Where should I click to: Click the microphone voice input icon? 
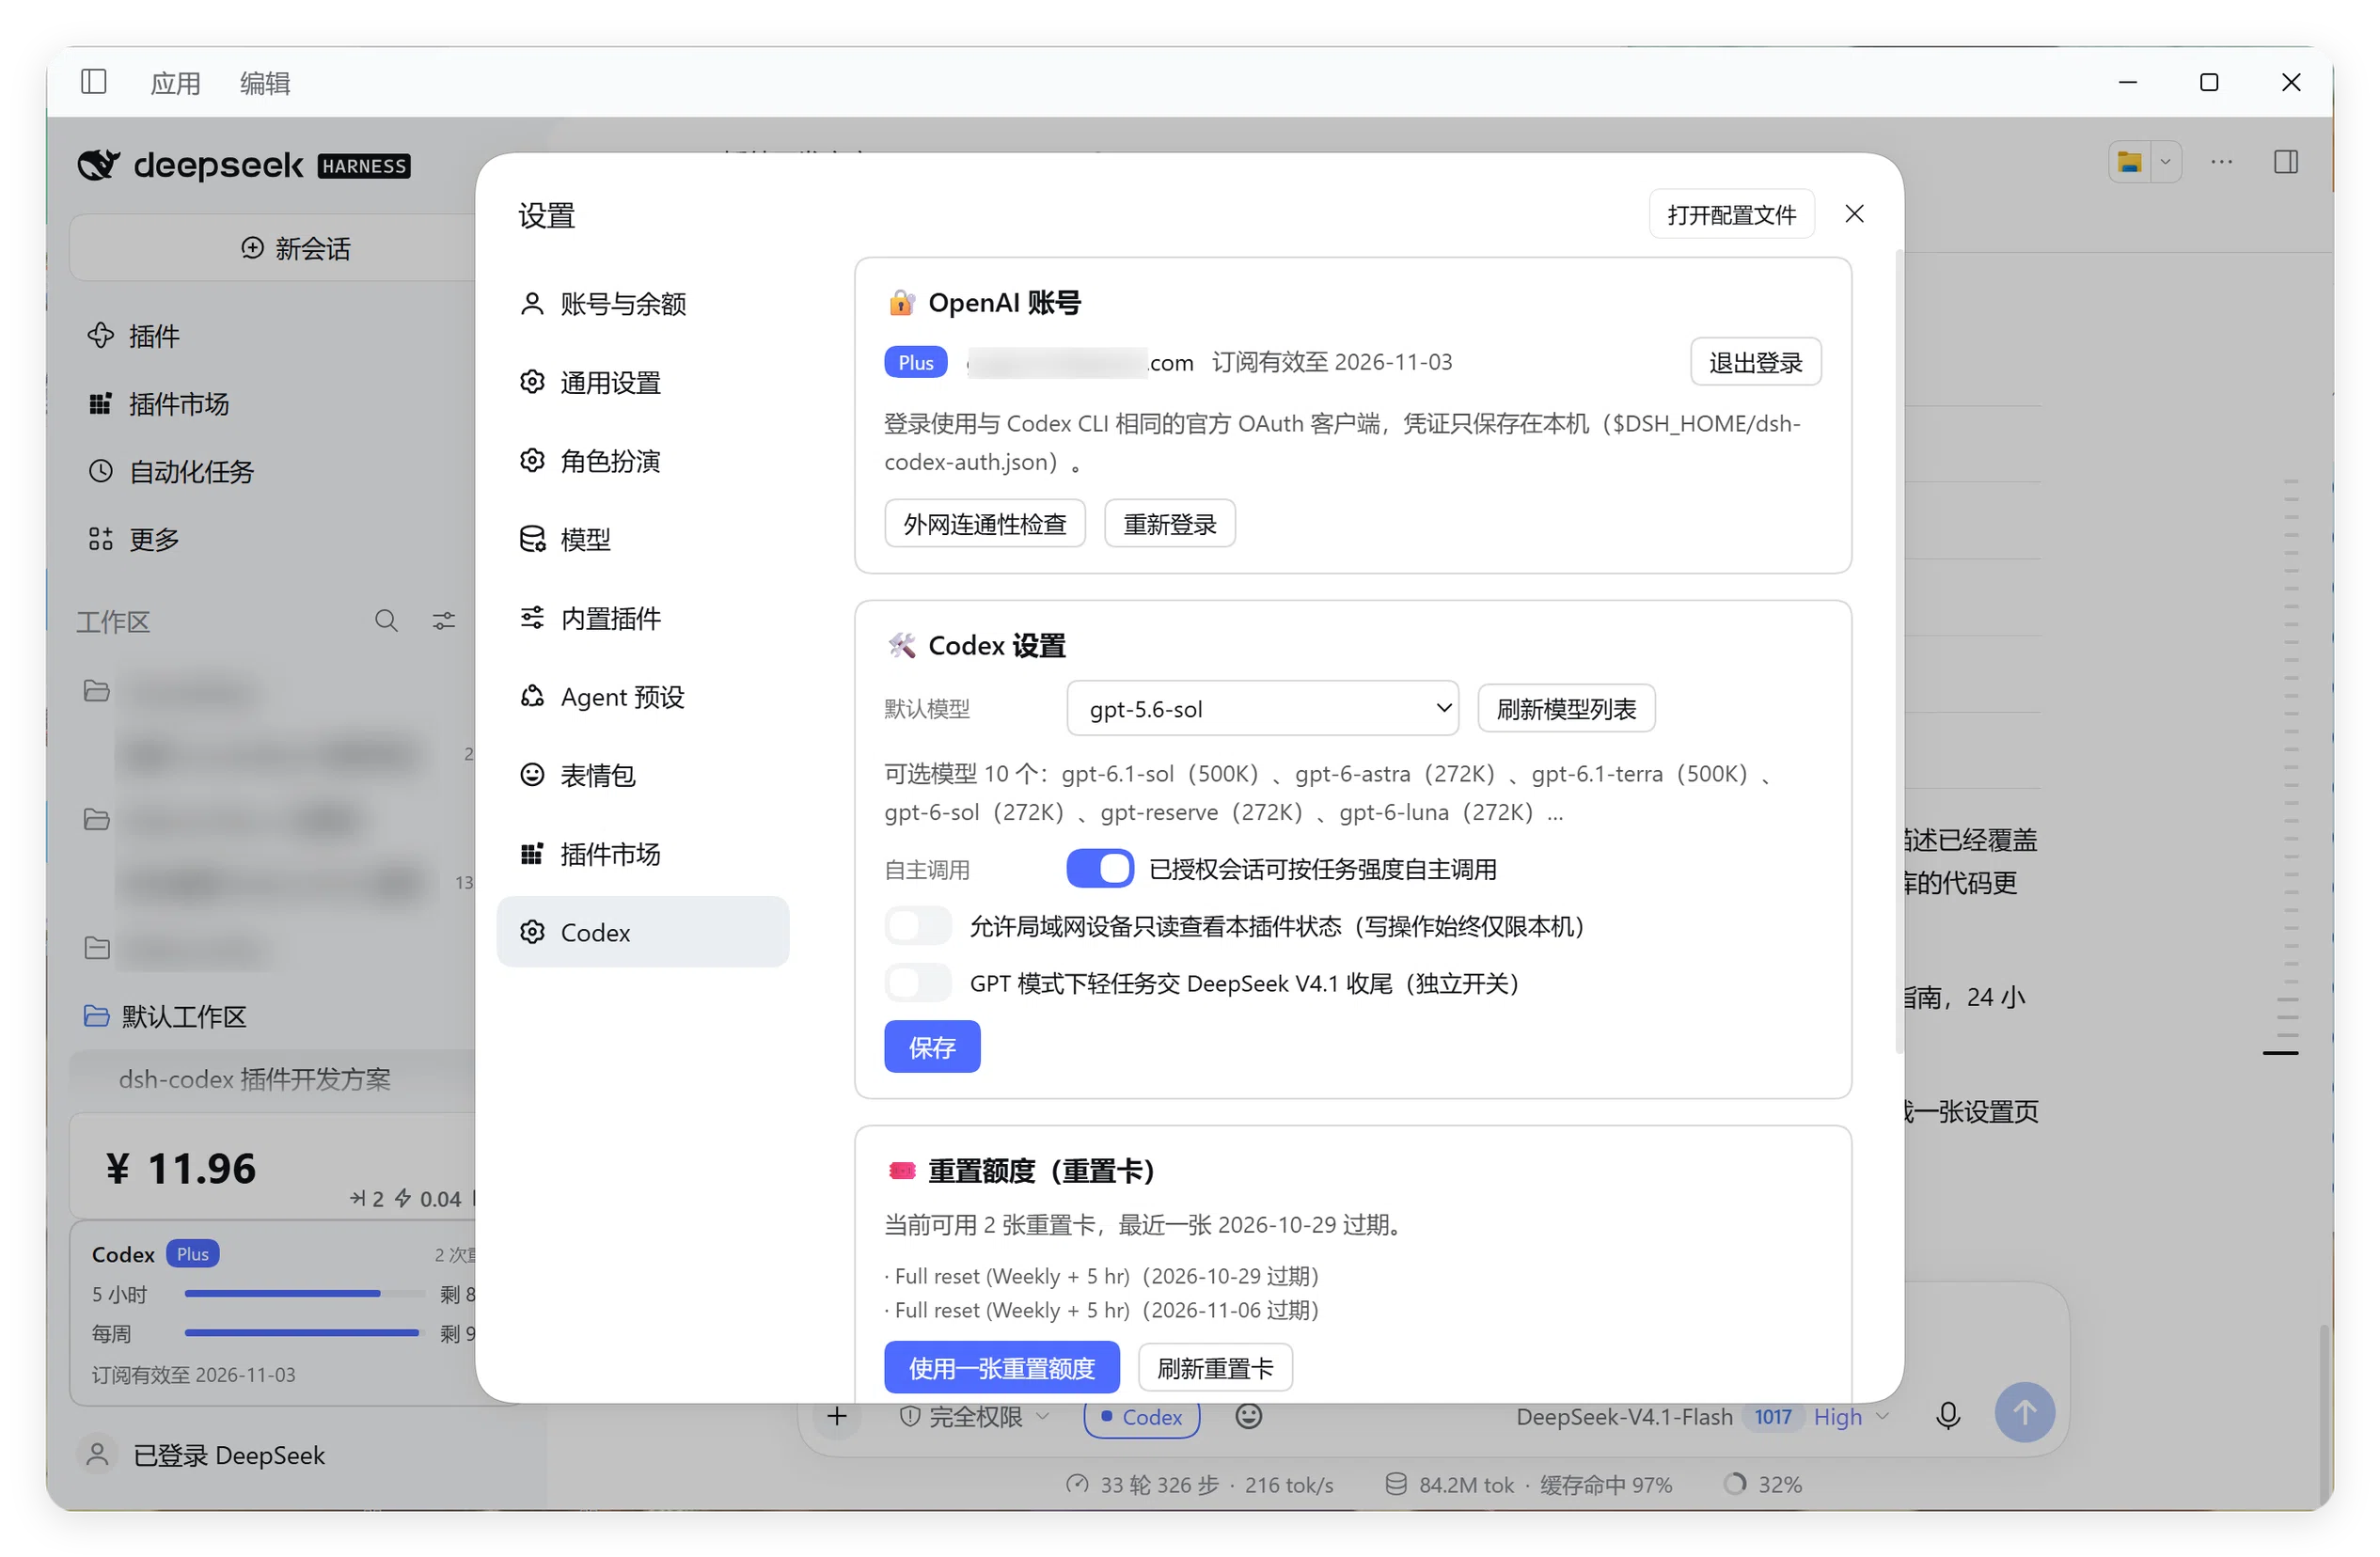(x=1948, y=1415)
